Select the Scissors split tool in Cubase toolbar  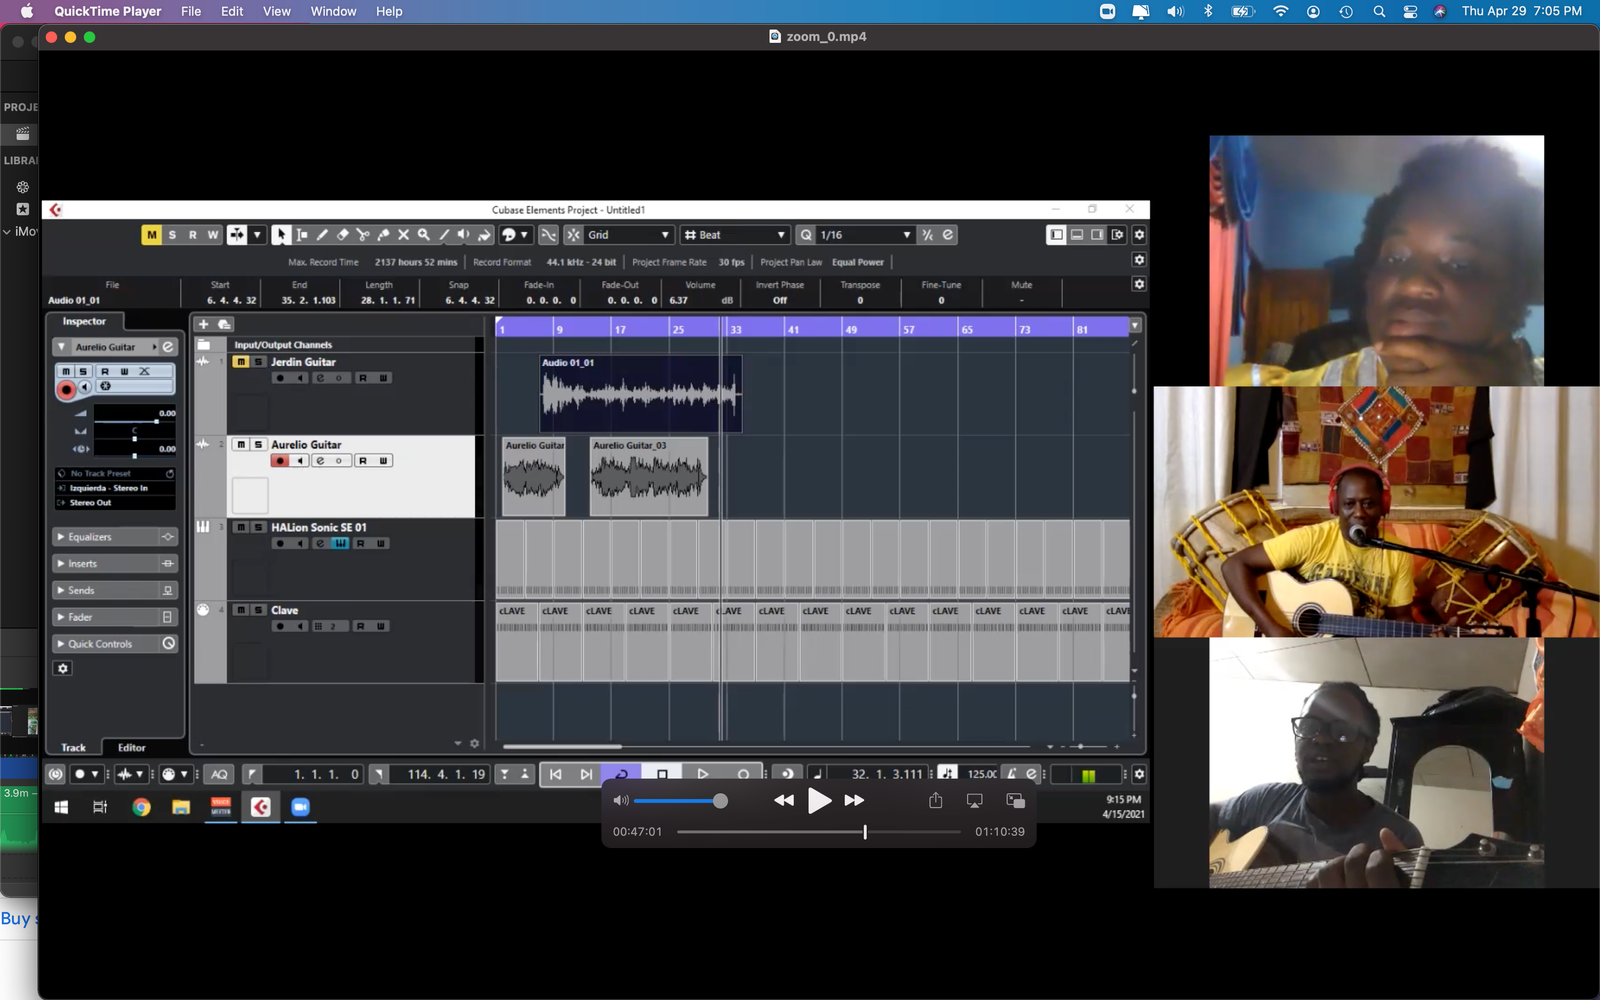click(362, 235)
